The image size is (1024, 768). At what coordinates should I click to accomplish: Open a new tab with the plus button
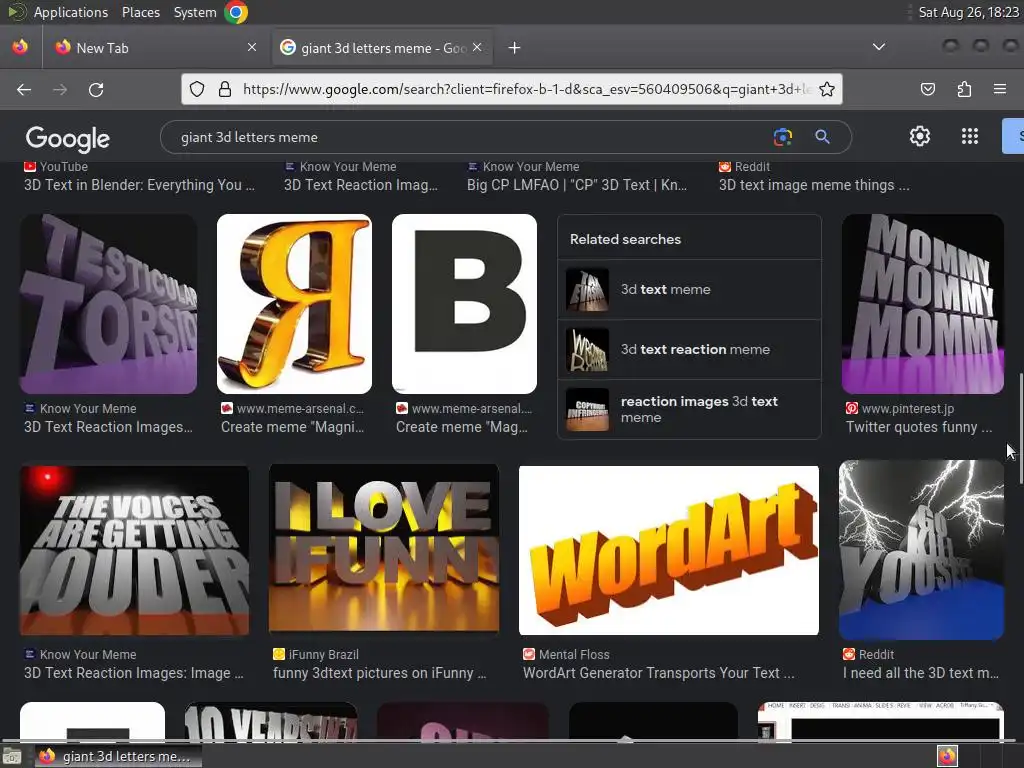pos(515,48)
